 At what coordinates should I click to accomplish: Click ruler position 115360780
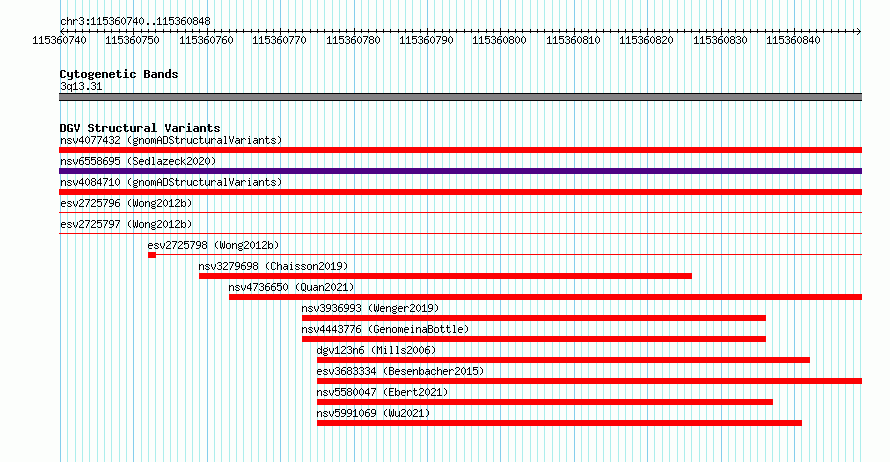pyautogui.click(x=353, y=40)
